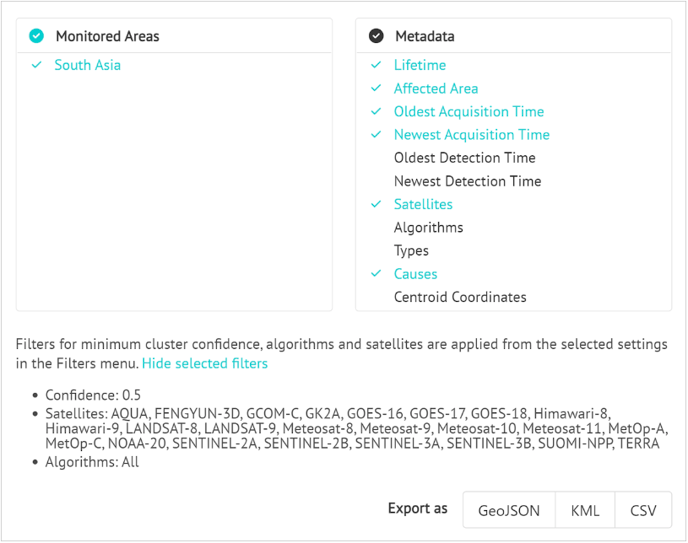688x543 pixels.
Task: Uncheck the Lifetime metadata checkmark
Action: pyautogui.click(x=376, y=65)
